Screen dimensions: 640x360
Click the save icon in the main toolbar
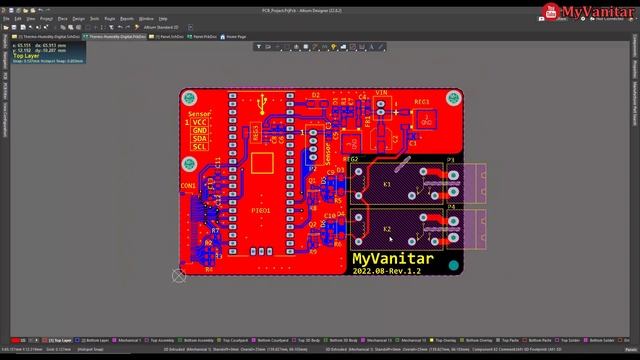(14, 27)
